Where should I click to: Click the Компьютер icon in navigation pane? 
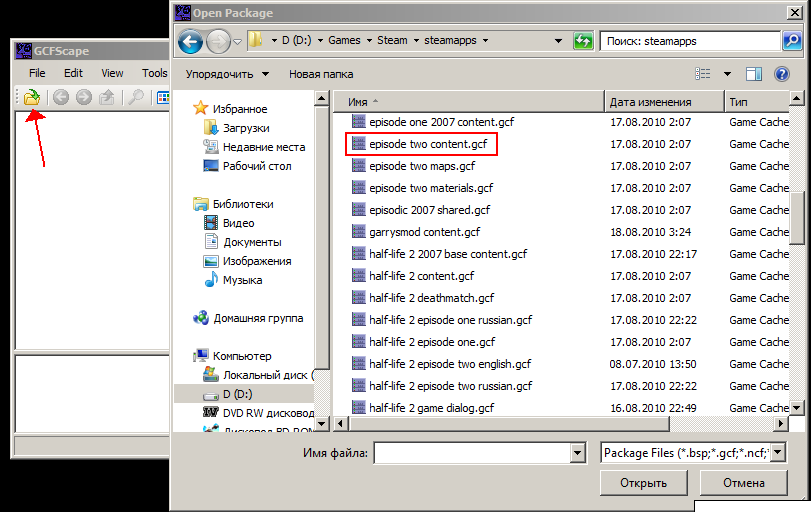201,356
